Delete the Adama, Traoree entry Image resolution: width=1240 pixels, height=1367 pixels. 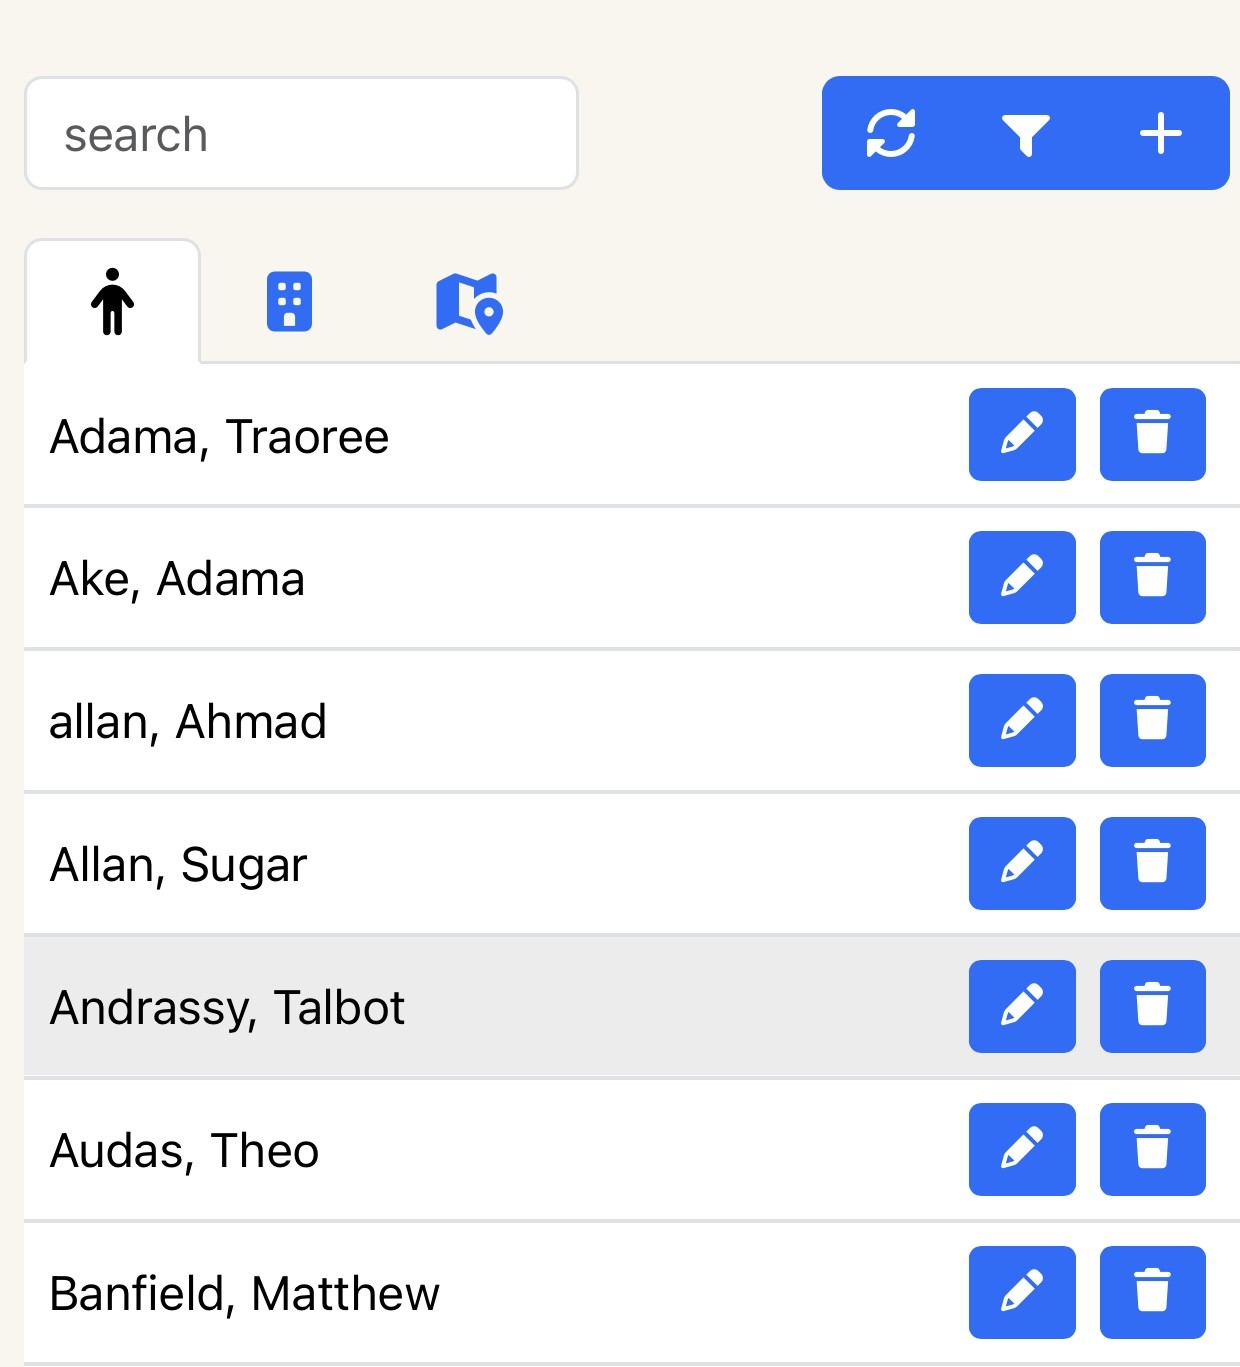click(x=1152, y=434)
